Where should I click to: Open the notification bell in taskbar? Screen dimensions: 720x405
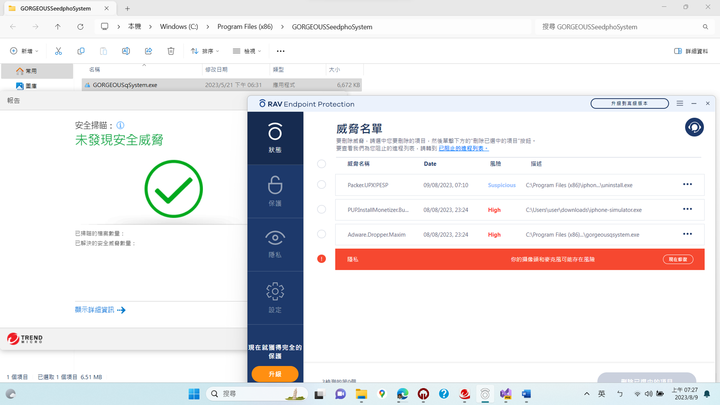[707, 394]
